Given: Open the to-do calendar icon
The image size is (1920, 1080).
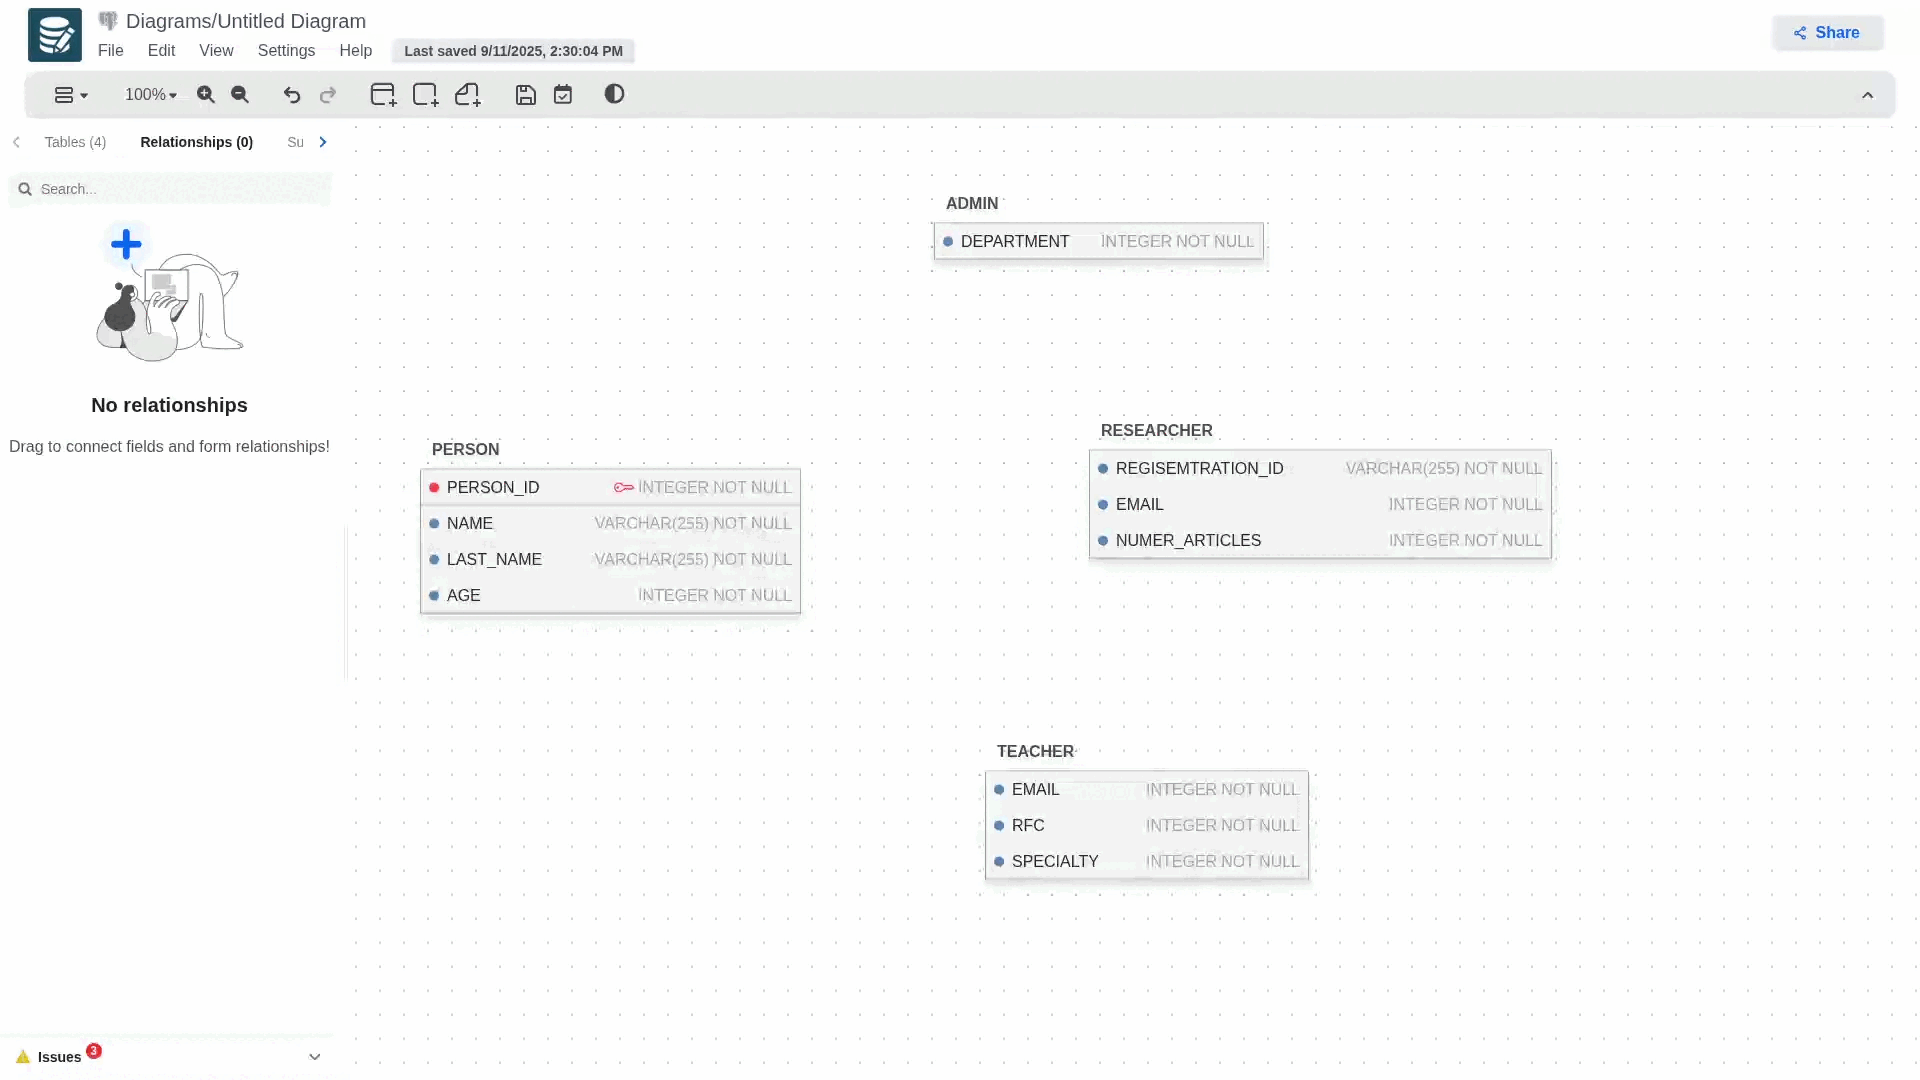Looking at the screenshot, I should click(x=563, y=95).
